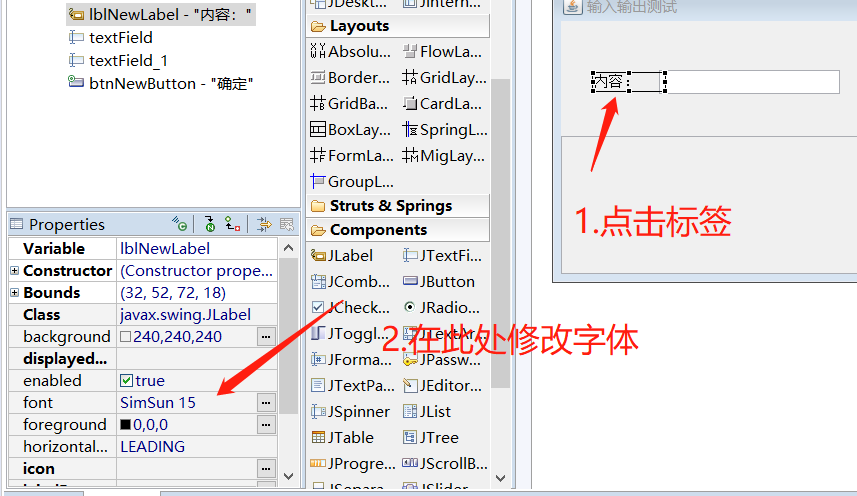Pick JList component from palette
The image size is (857, 496).
427,411
